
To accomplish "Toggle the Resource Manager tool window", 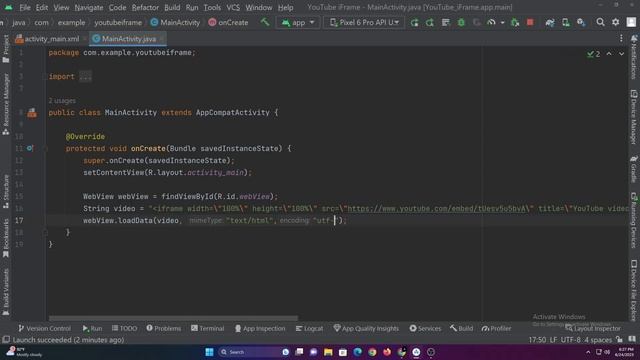I will click(x=6, y=104).
